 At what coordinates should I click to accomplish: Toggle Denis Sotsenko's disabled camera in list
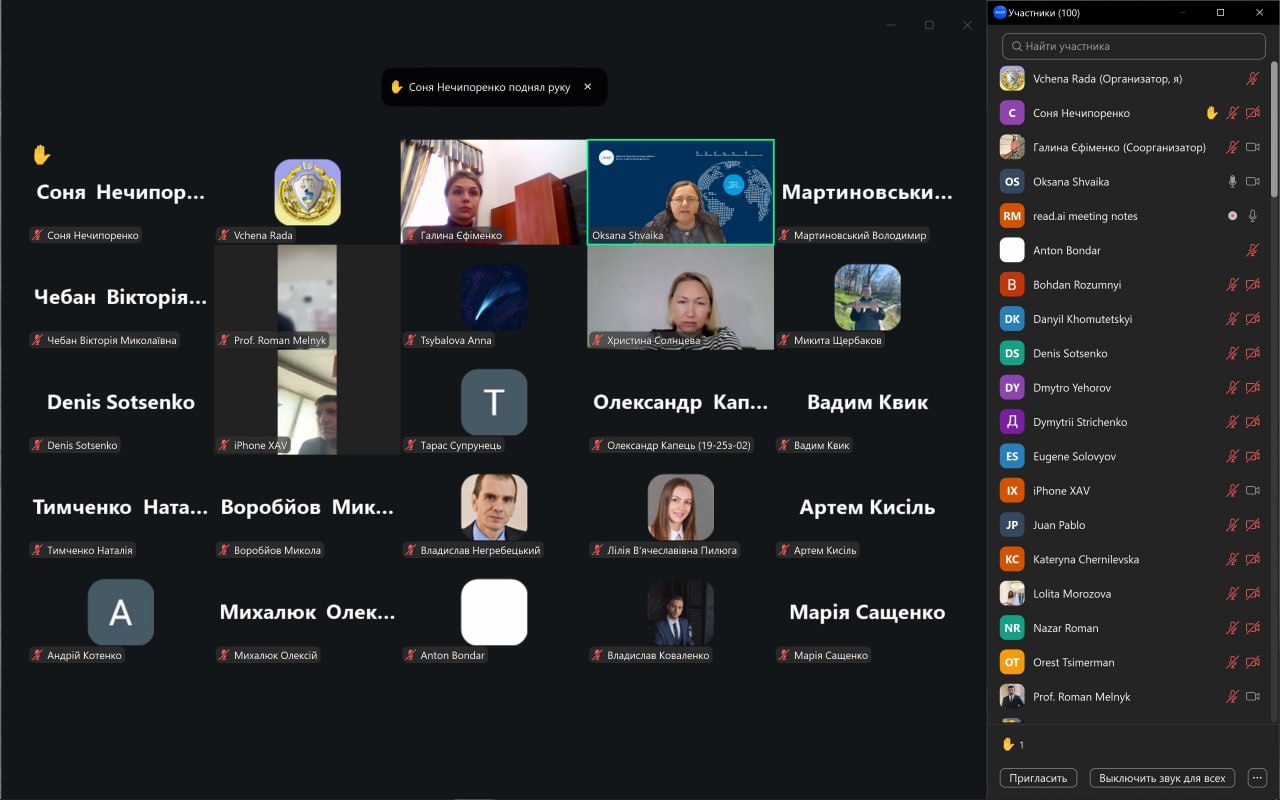pyautogui.click(x=1252, y=354)
